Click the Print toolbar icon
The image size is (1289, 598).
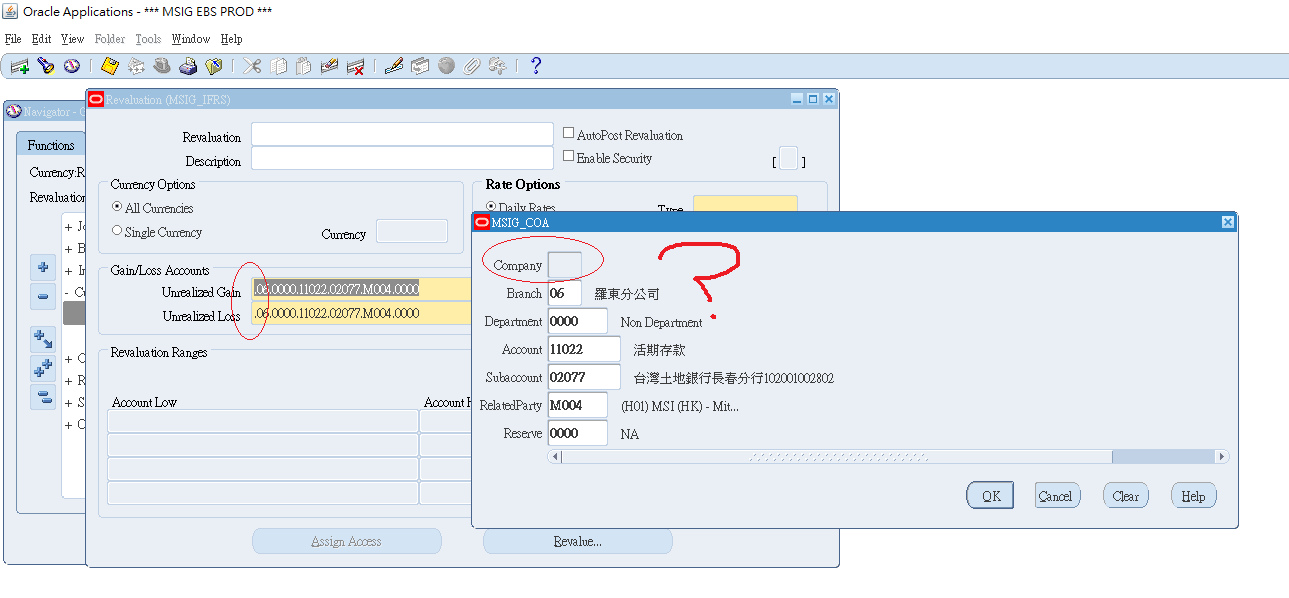pos(187,66)
